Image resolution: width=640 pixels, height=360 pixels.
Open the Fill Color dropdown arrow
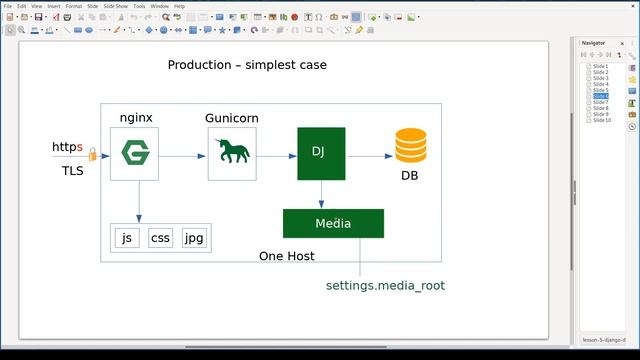[x=57, y=30]
